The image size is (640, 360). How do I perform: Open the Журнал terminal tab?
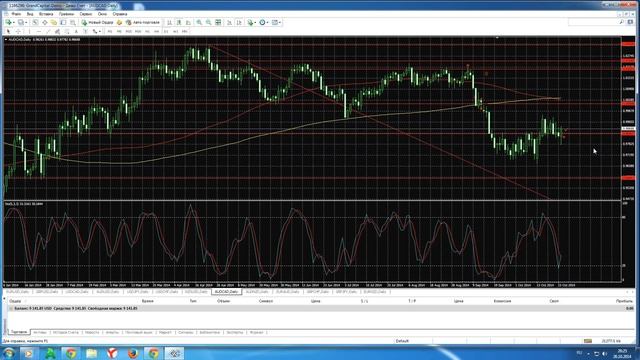click(x=256, y=333)
